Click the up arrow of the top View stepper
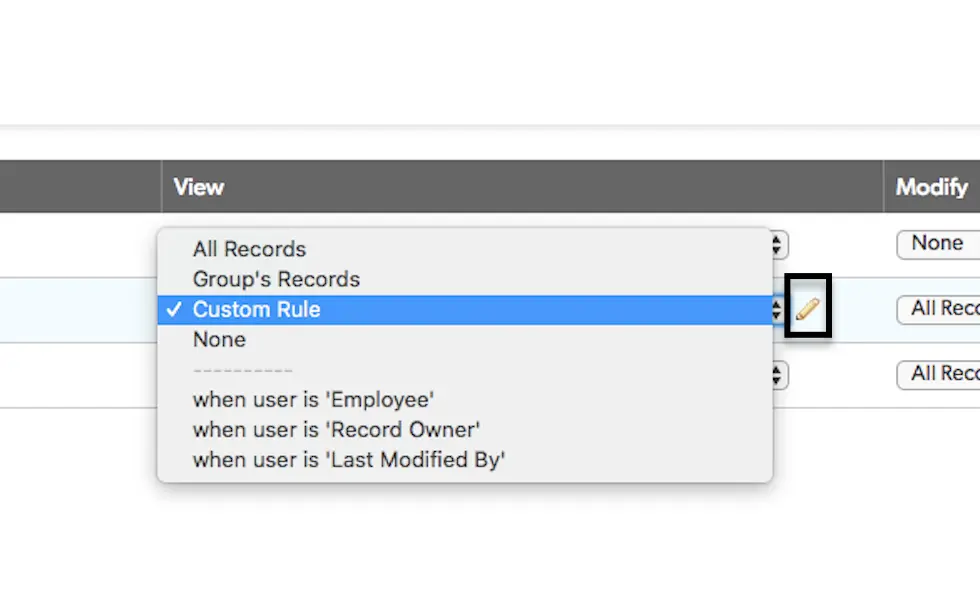 [x=777, y=240]
